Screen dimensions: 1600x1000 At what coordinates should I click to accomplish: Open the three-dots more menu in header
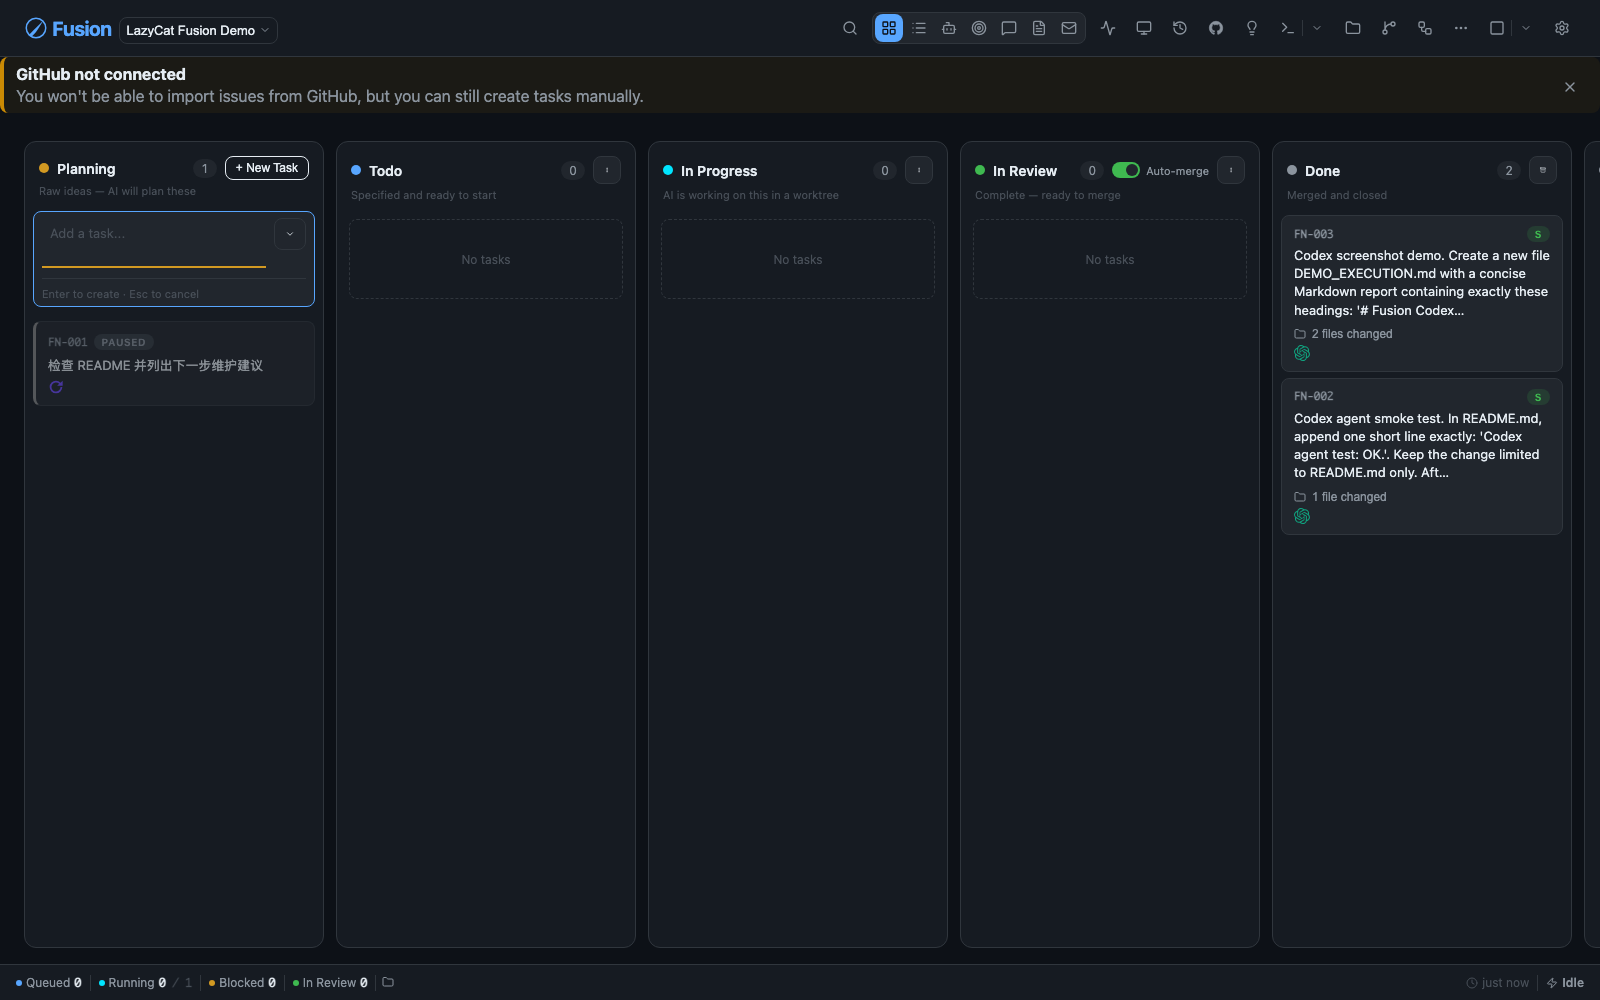click(x=1461, y=28)
